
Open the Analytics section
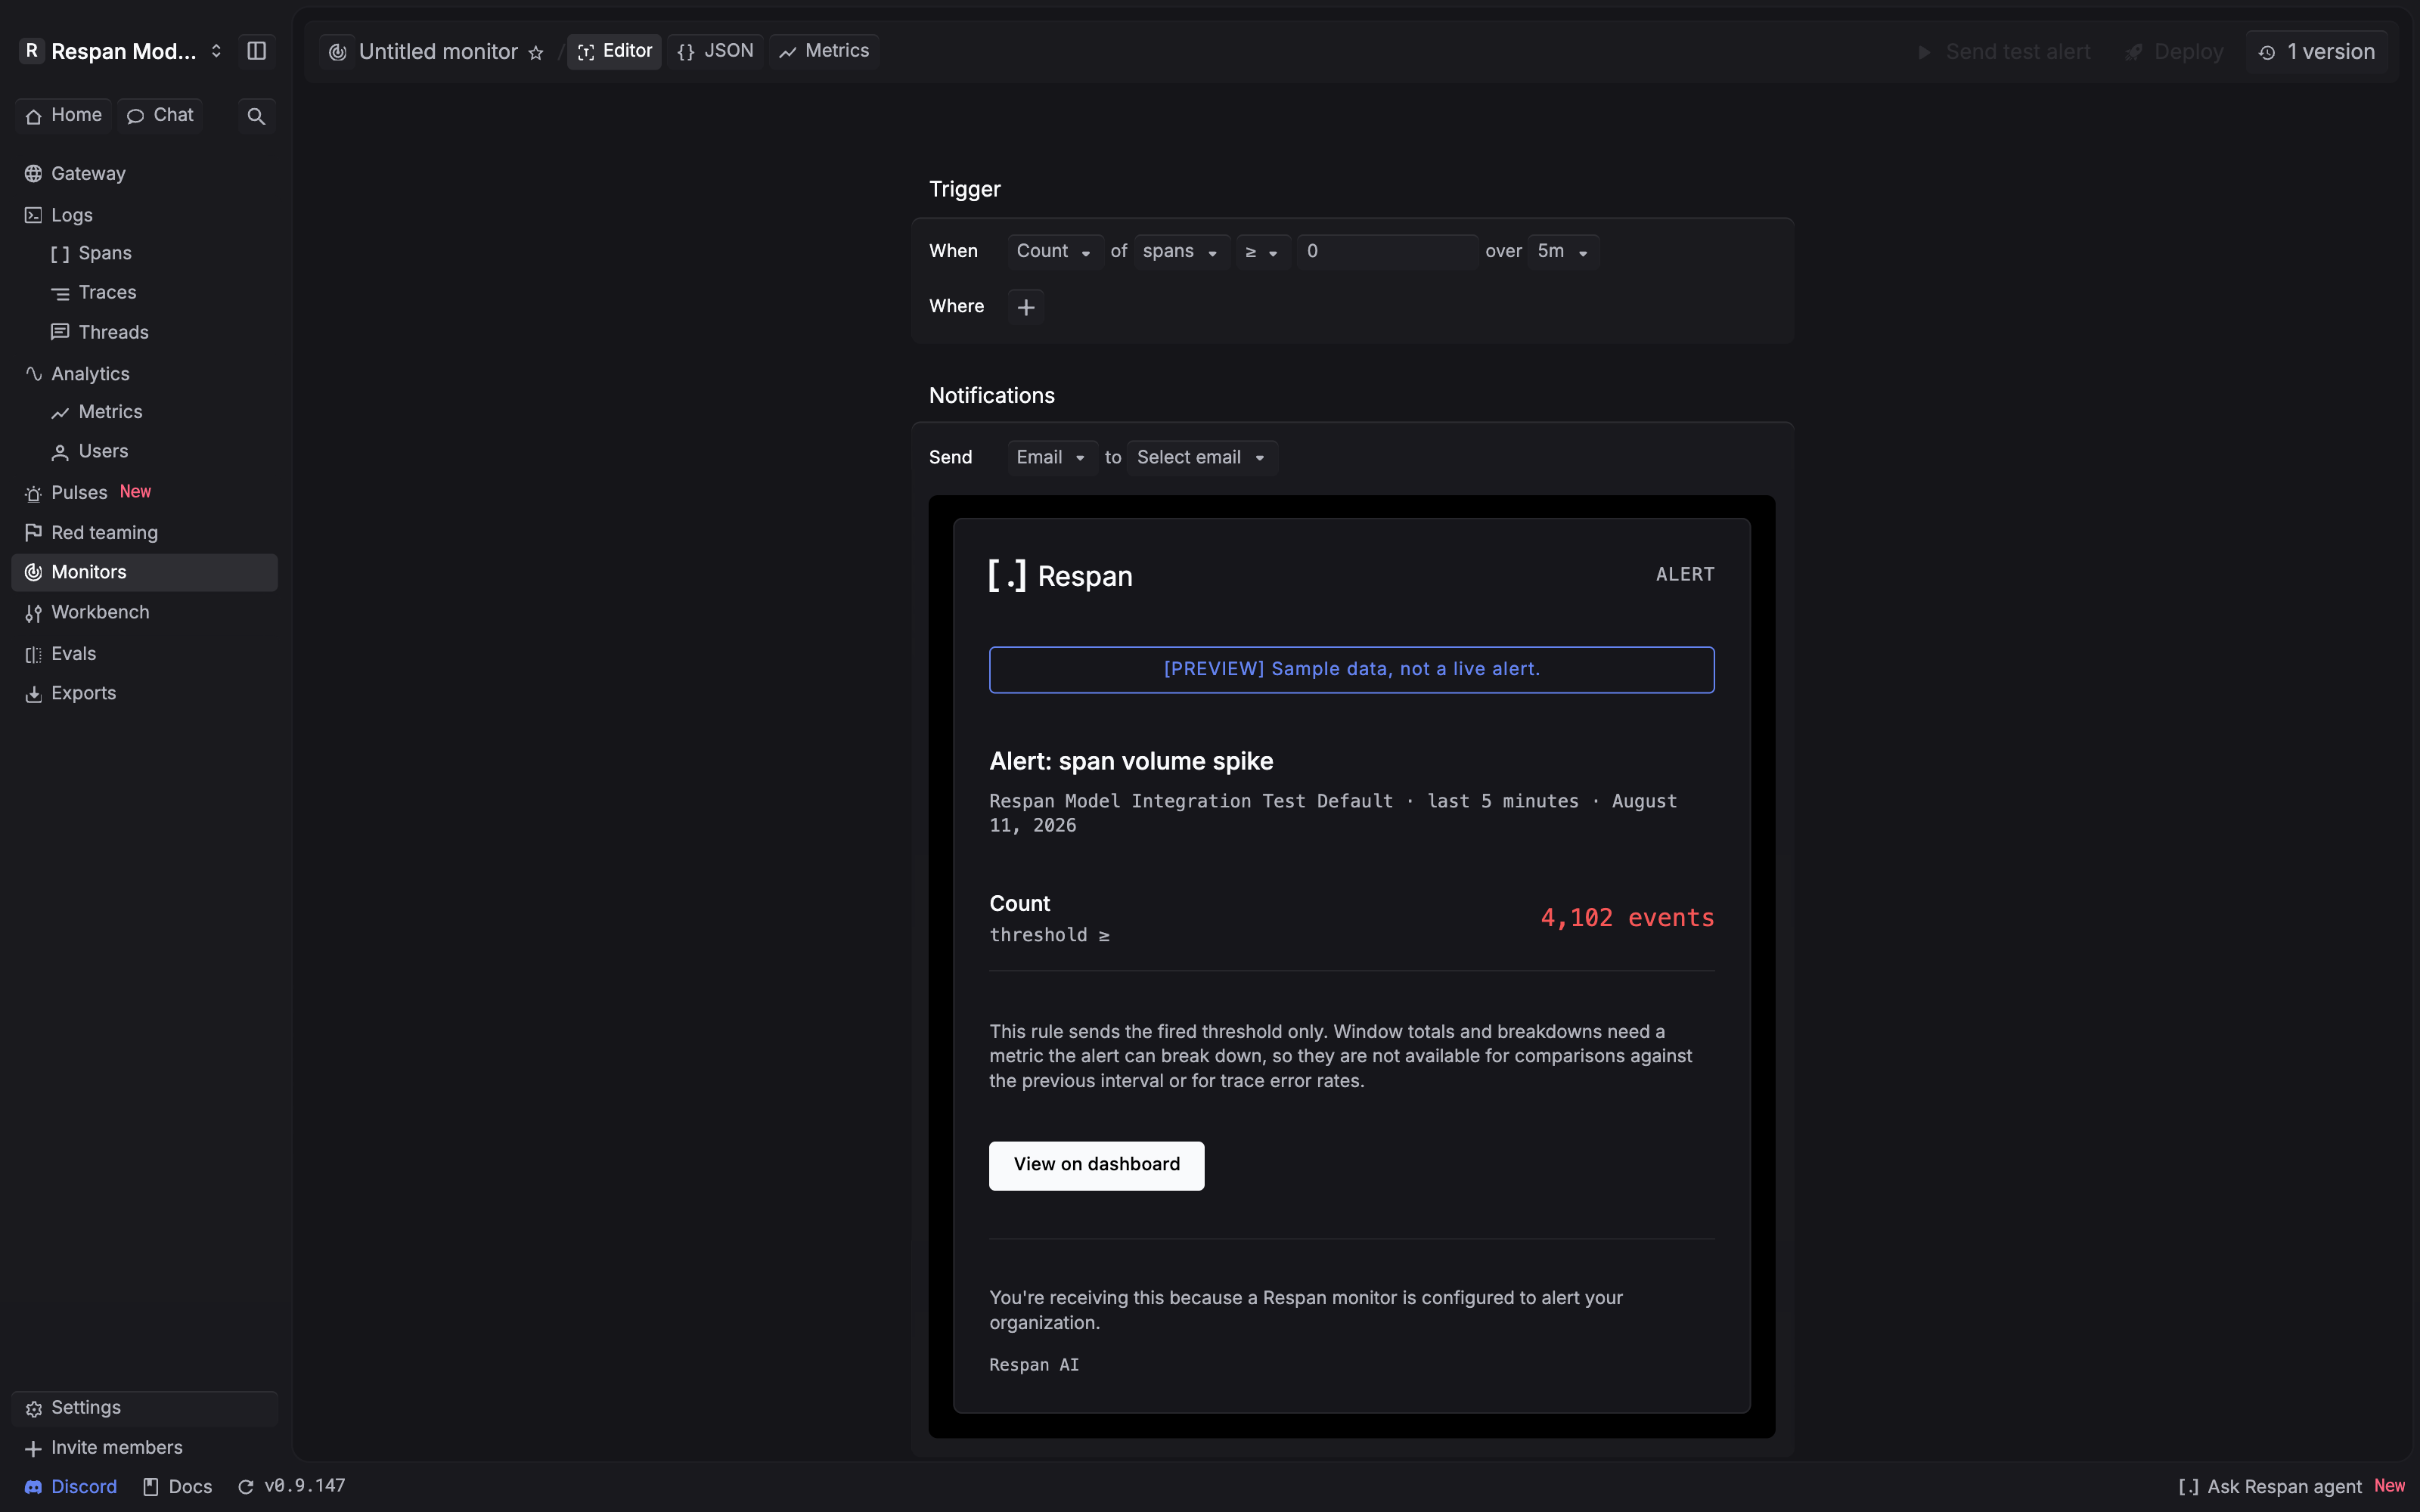pos(145,374)
